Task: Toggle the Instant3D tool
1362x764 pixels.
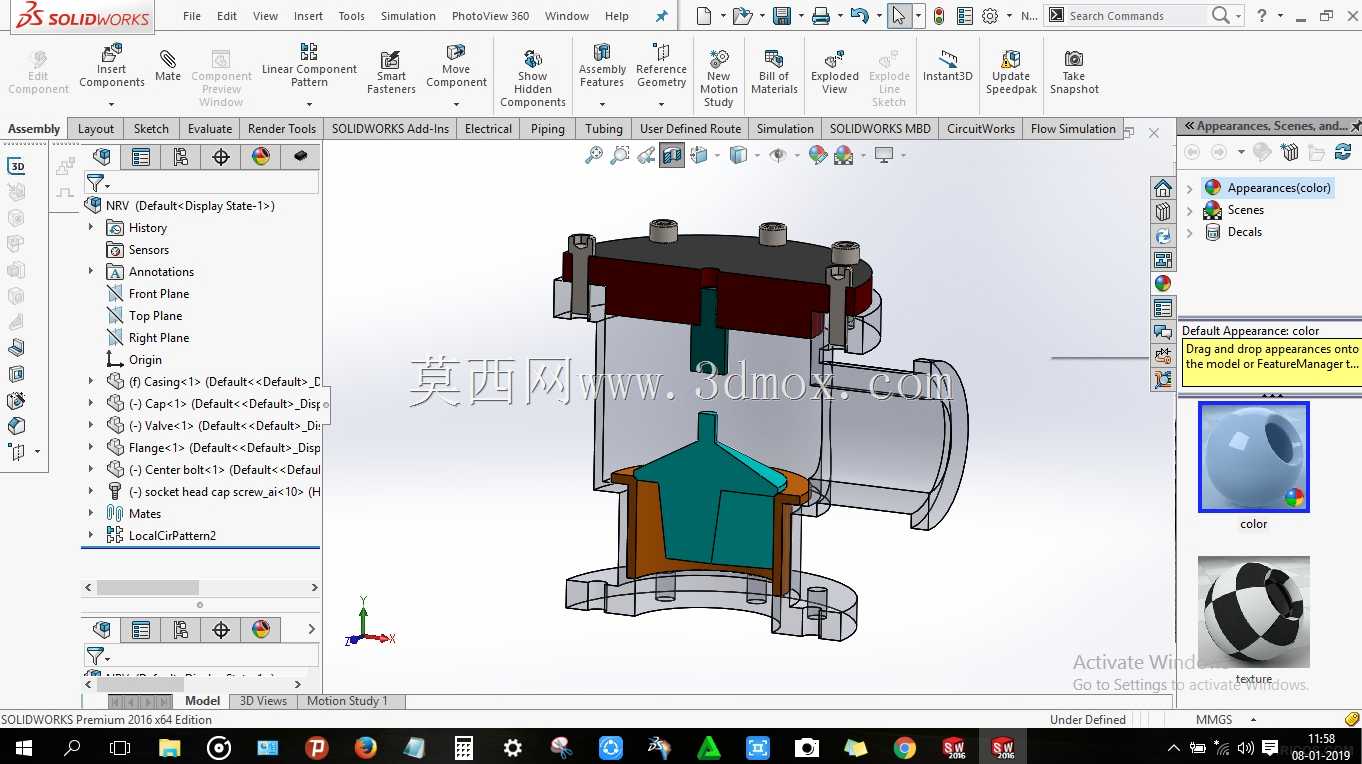Action: coord(948,66)
